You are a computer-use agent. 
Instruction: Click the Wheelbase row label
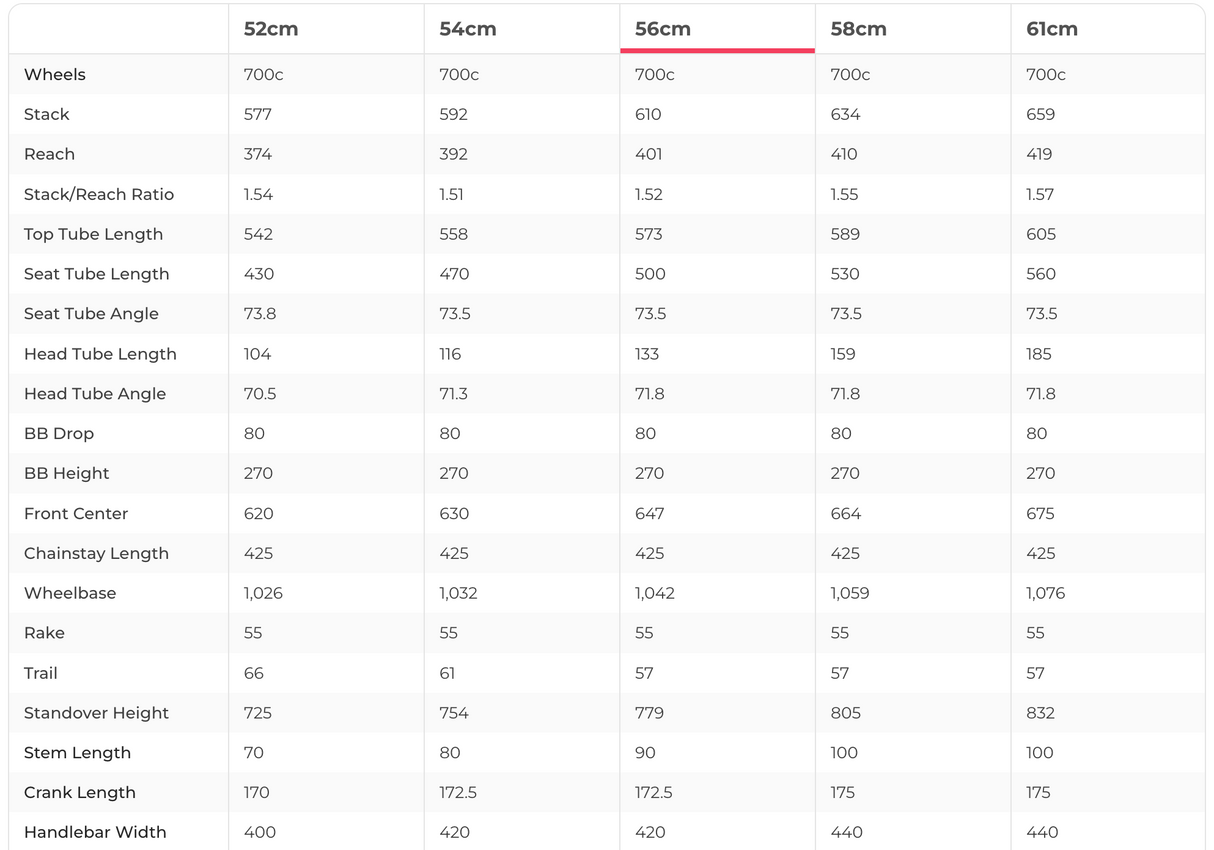pyautogui.click(x=70, y=593)
